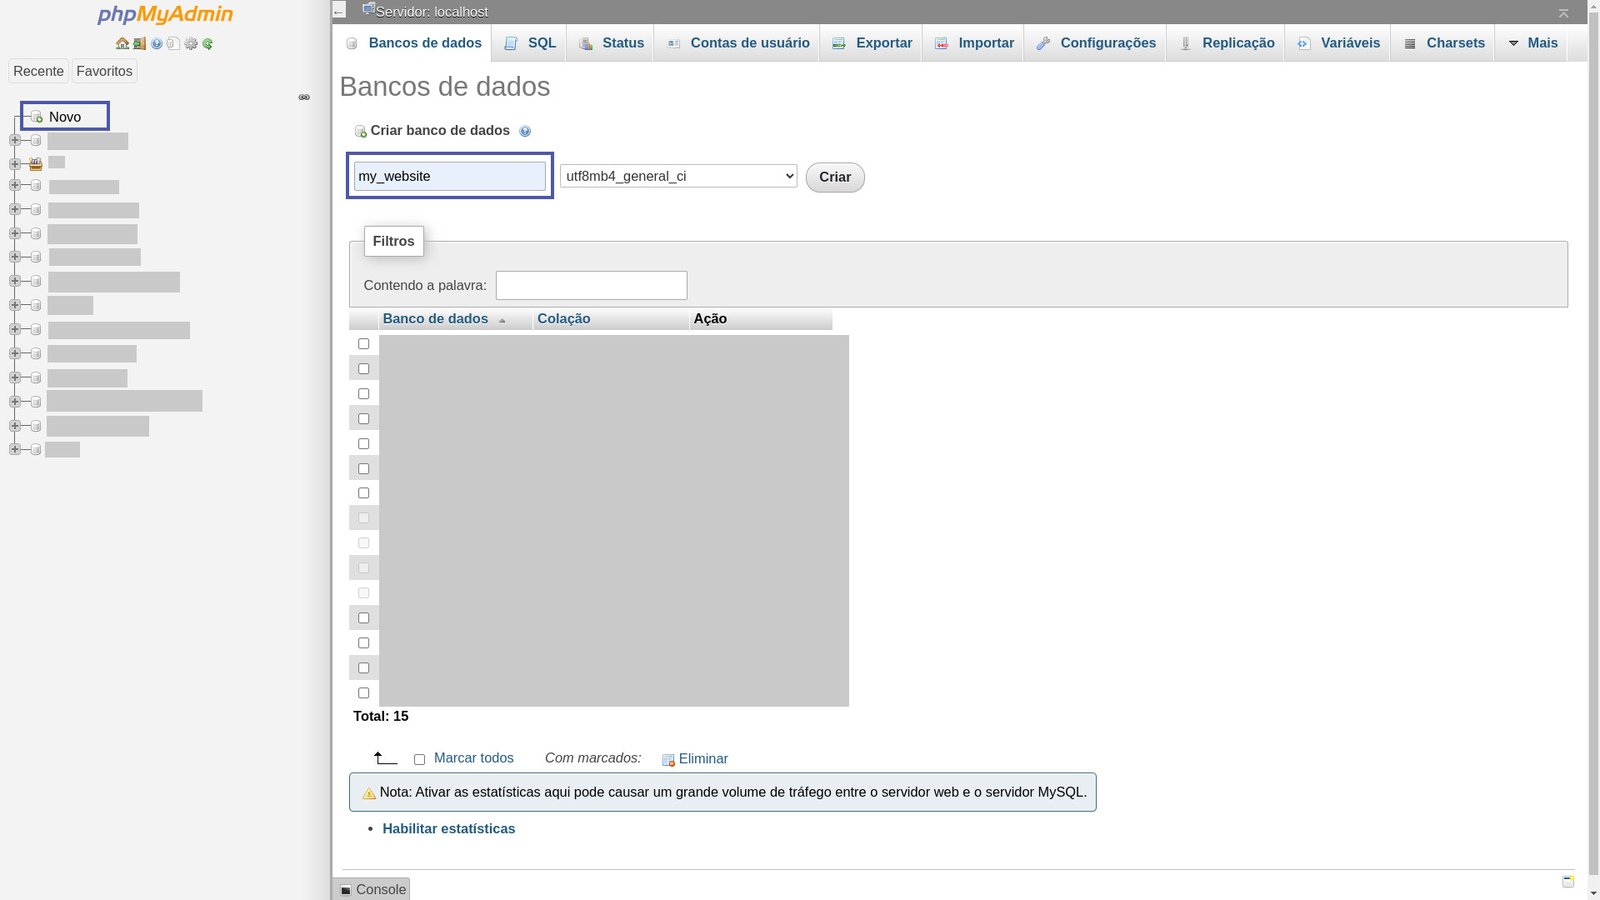This screenshot has width=1600, height=900.
Task: Tick the first database row checkbox
Action: tap(364, 344)
